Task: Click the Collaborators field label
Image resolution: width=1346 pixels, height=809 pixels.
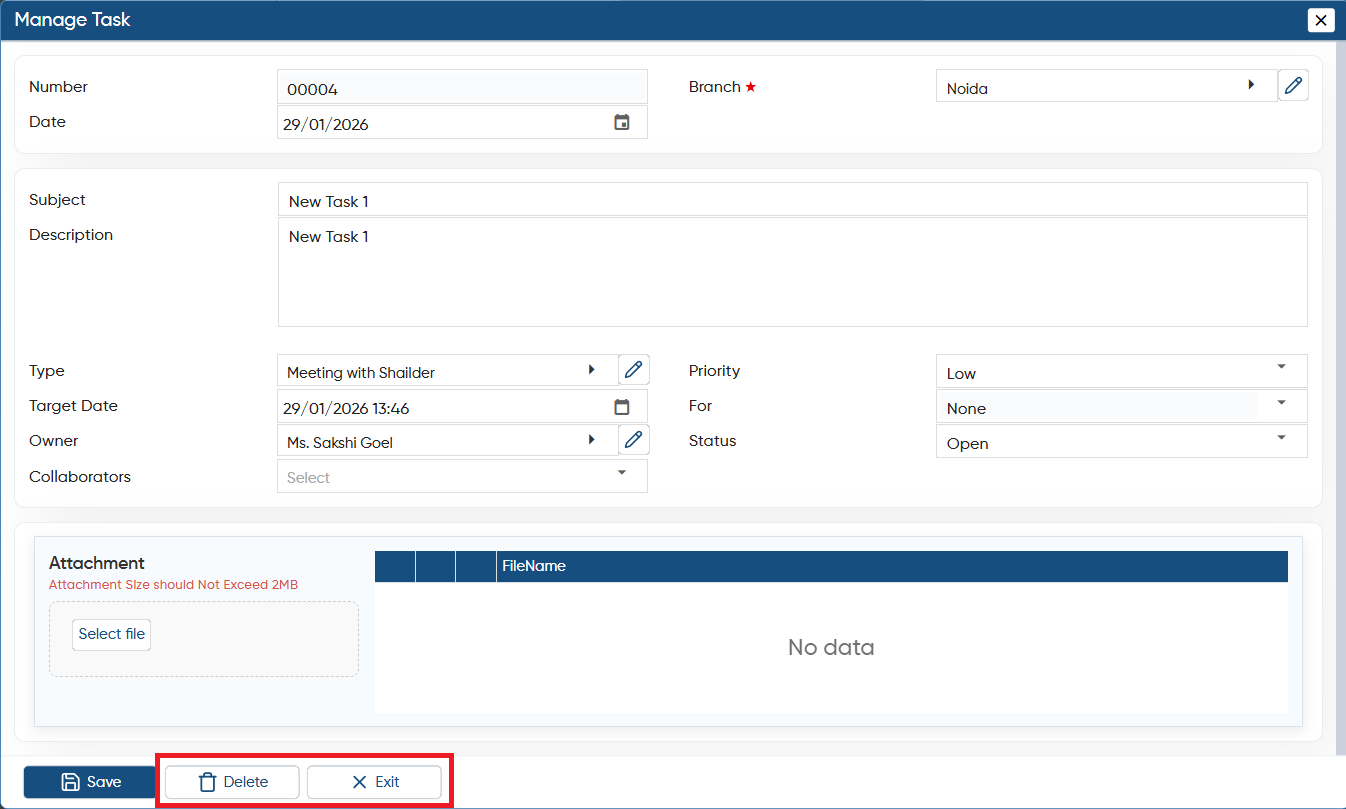Action: 80,477
